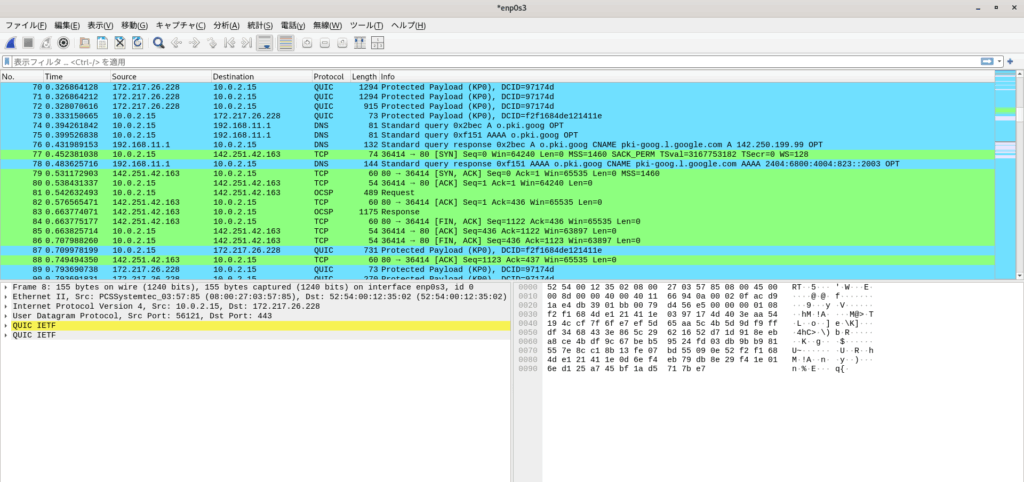Find a packet with magnifier icon

click(x=159, y=42)
